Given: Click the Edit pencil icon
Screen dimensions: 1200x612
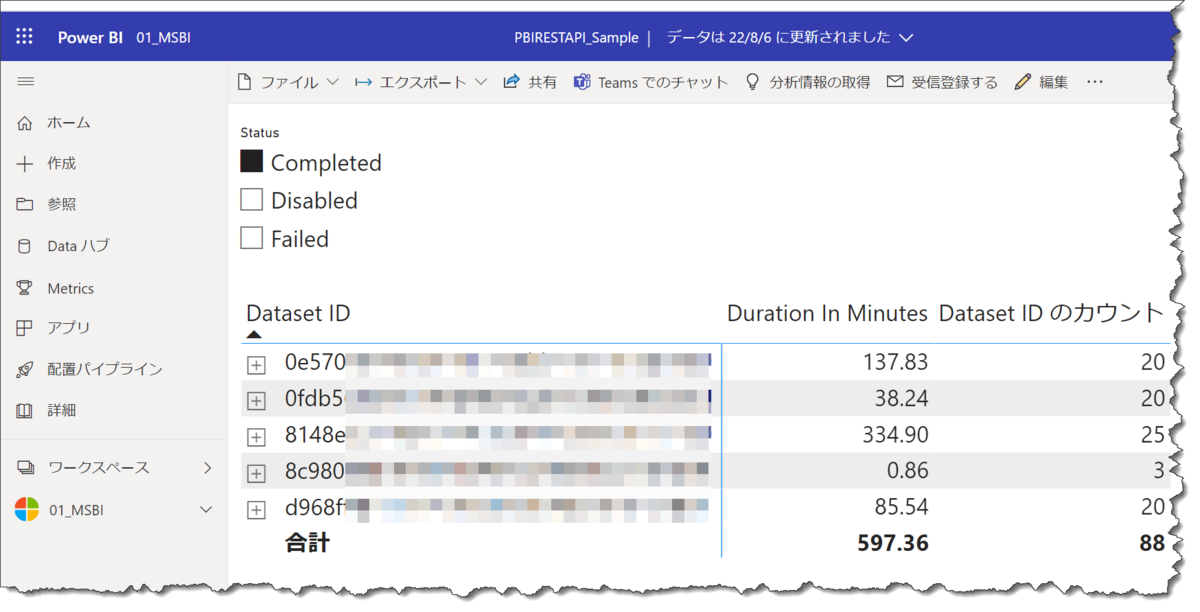Looking at the screenshot, I should click(1022, 82).
